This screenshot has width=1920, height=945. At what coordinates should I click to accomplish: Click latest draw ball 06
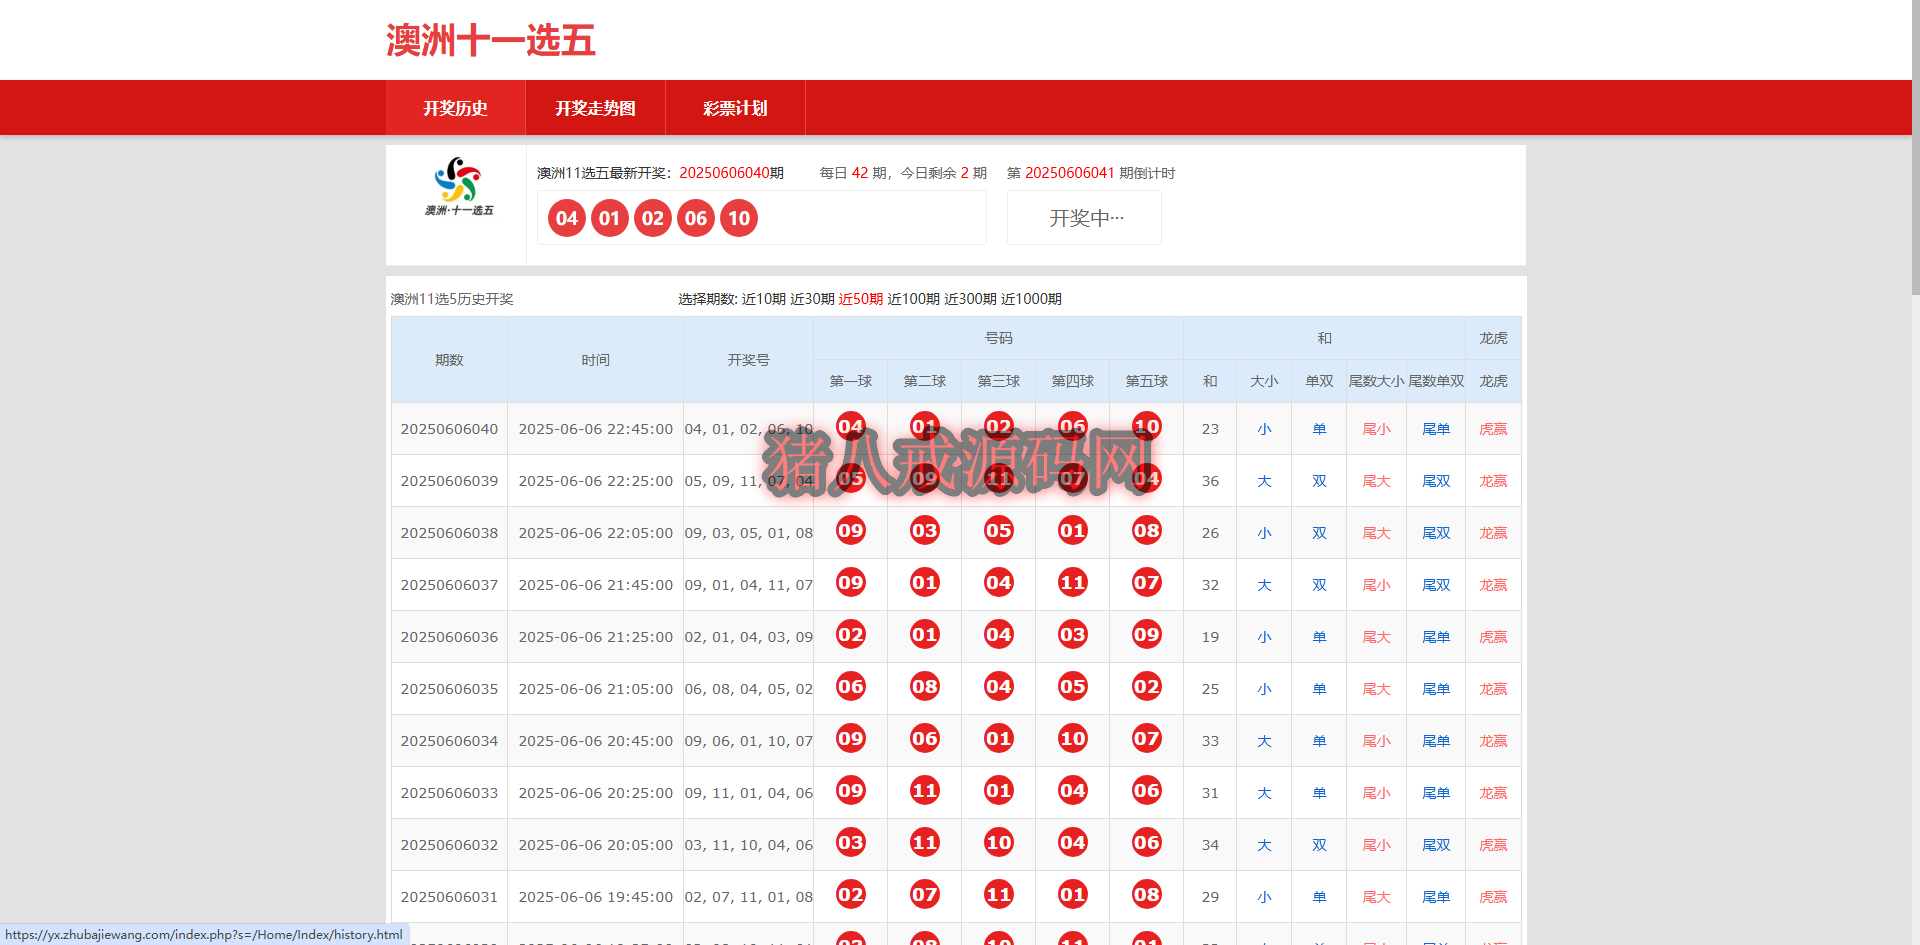tap(696, 218)
